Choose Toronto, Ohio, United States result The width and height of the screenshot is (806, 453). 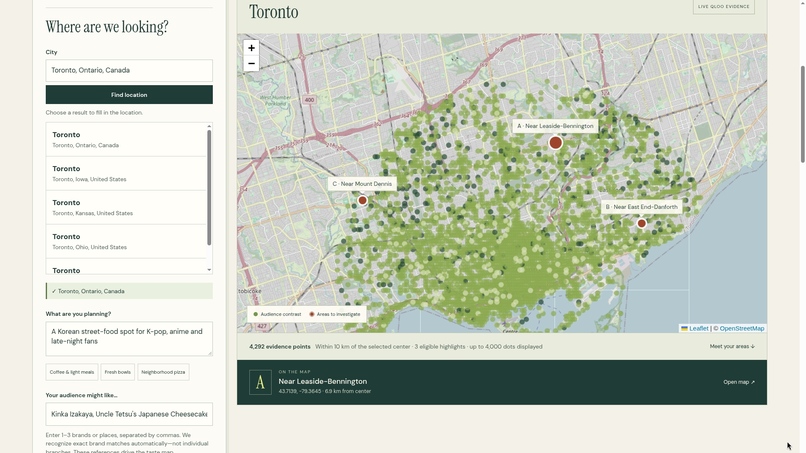point(126,241)
